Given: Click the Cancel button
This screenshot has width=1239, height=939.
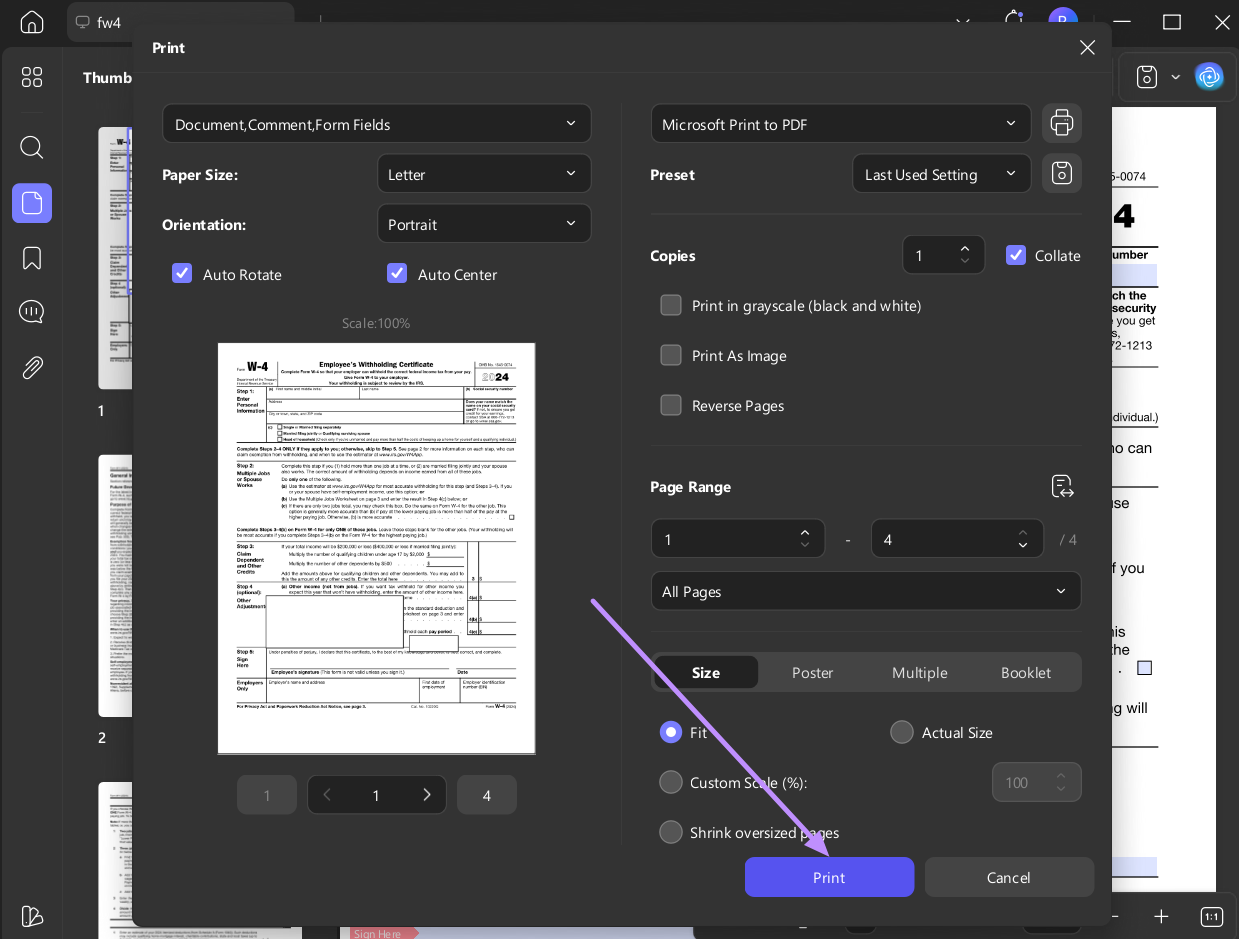Looking at the screenshot, I should (x=1009, y=877).
